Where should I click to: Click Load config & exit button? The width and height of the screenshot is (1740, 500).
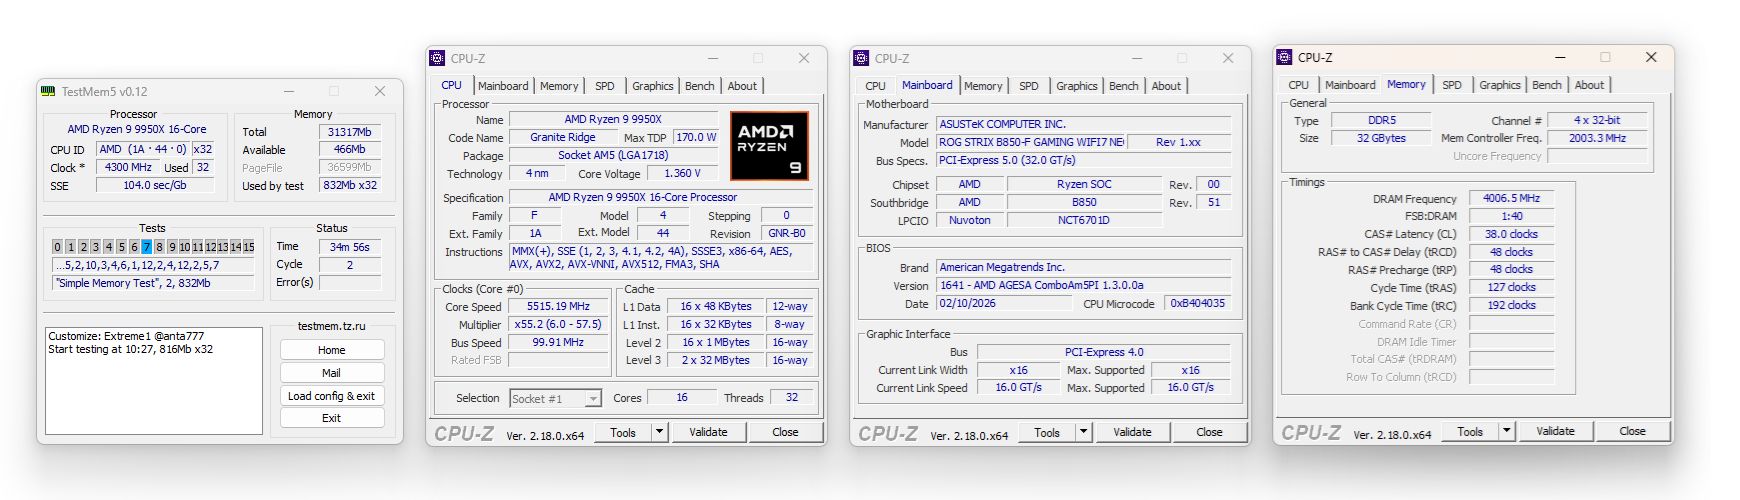[332, 396]
